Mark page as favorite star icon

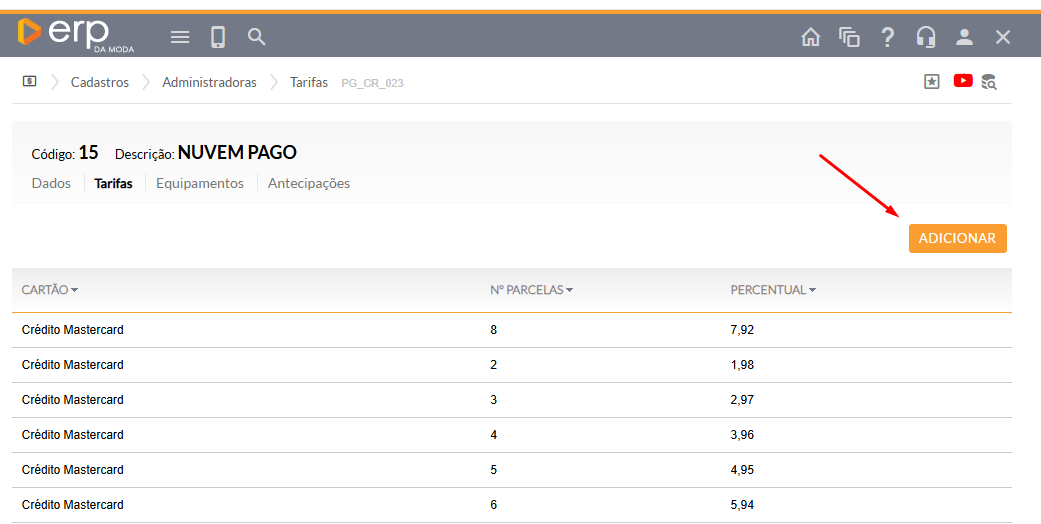pos(932,82)
